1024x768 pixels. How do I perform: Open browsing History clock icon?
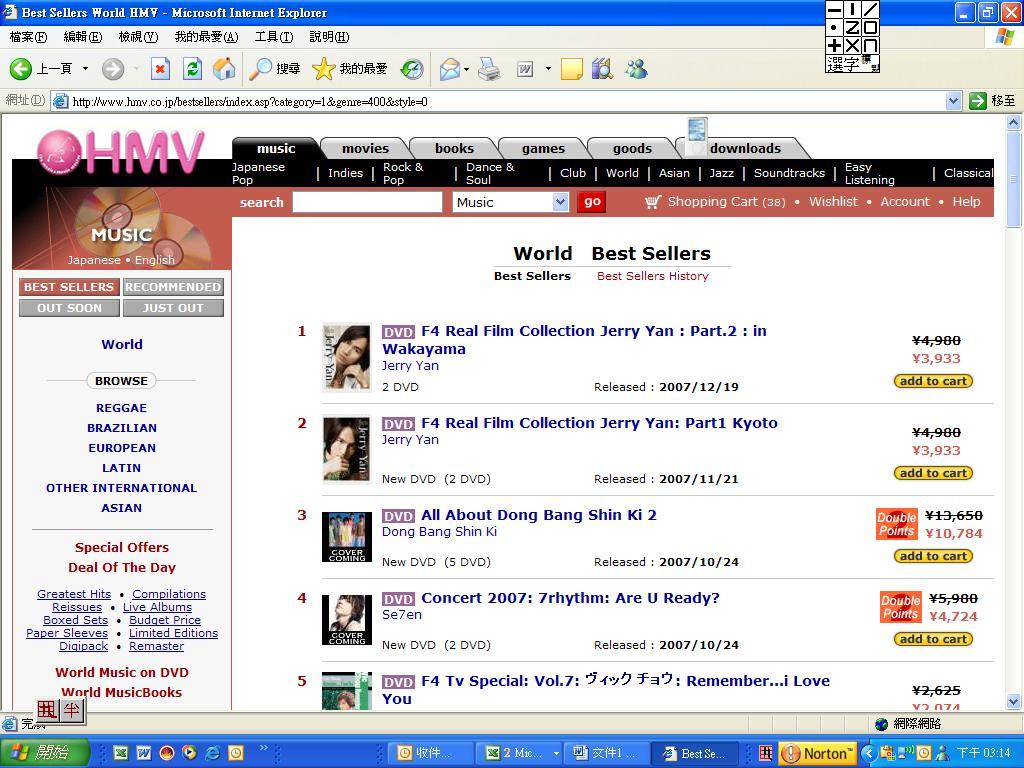[x=412, y=69]
